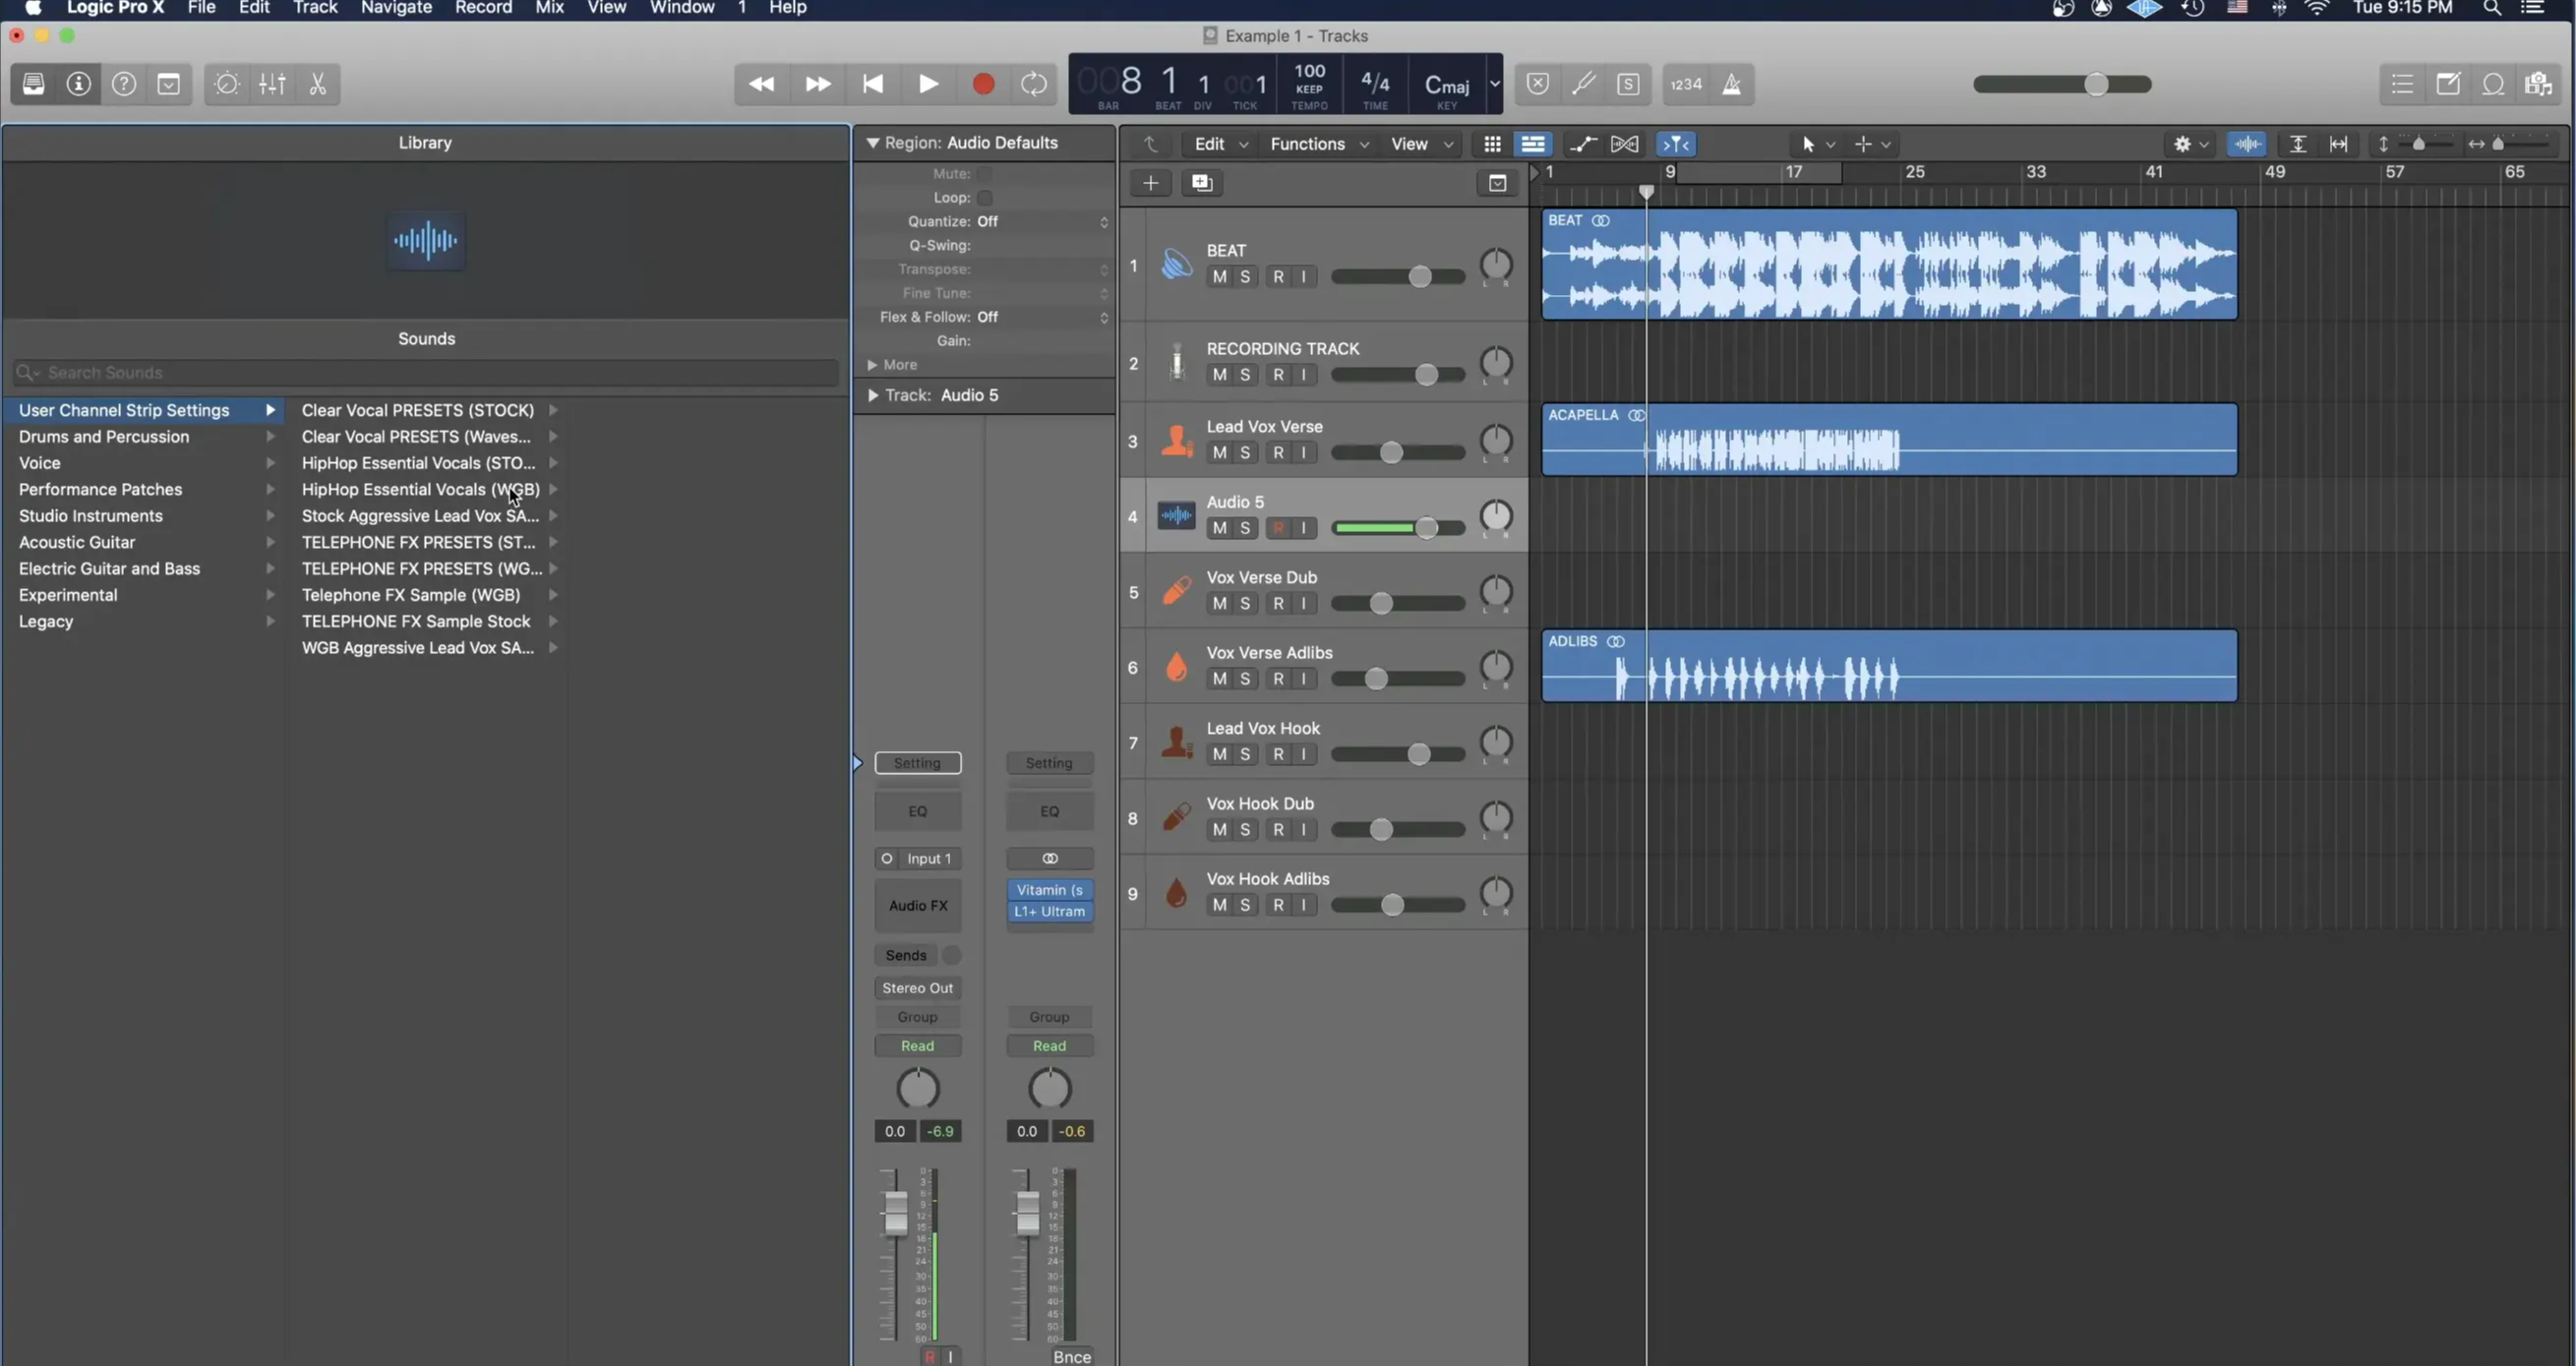Click the Rewind transport button
The image size is (2576, 1366).
click(x=762, y=84)
